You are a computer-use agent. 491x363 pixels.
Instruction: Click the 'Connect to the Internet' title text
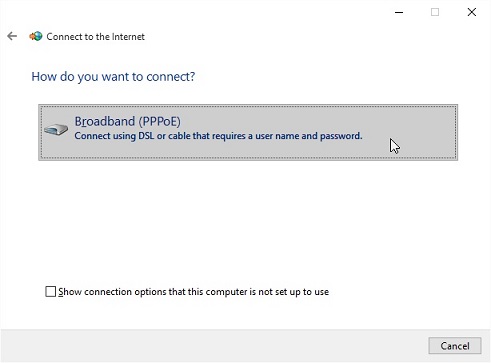96,36
